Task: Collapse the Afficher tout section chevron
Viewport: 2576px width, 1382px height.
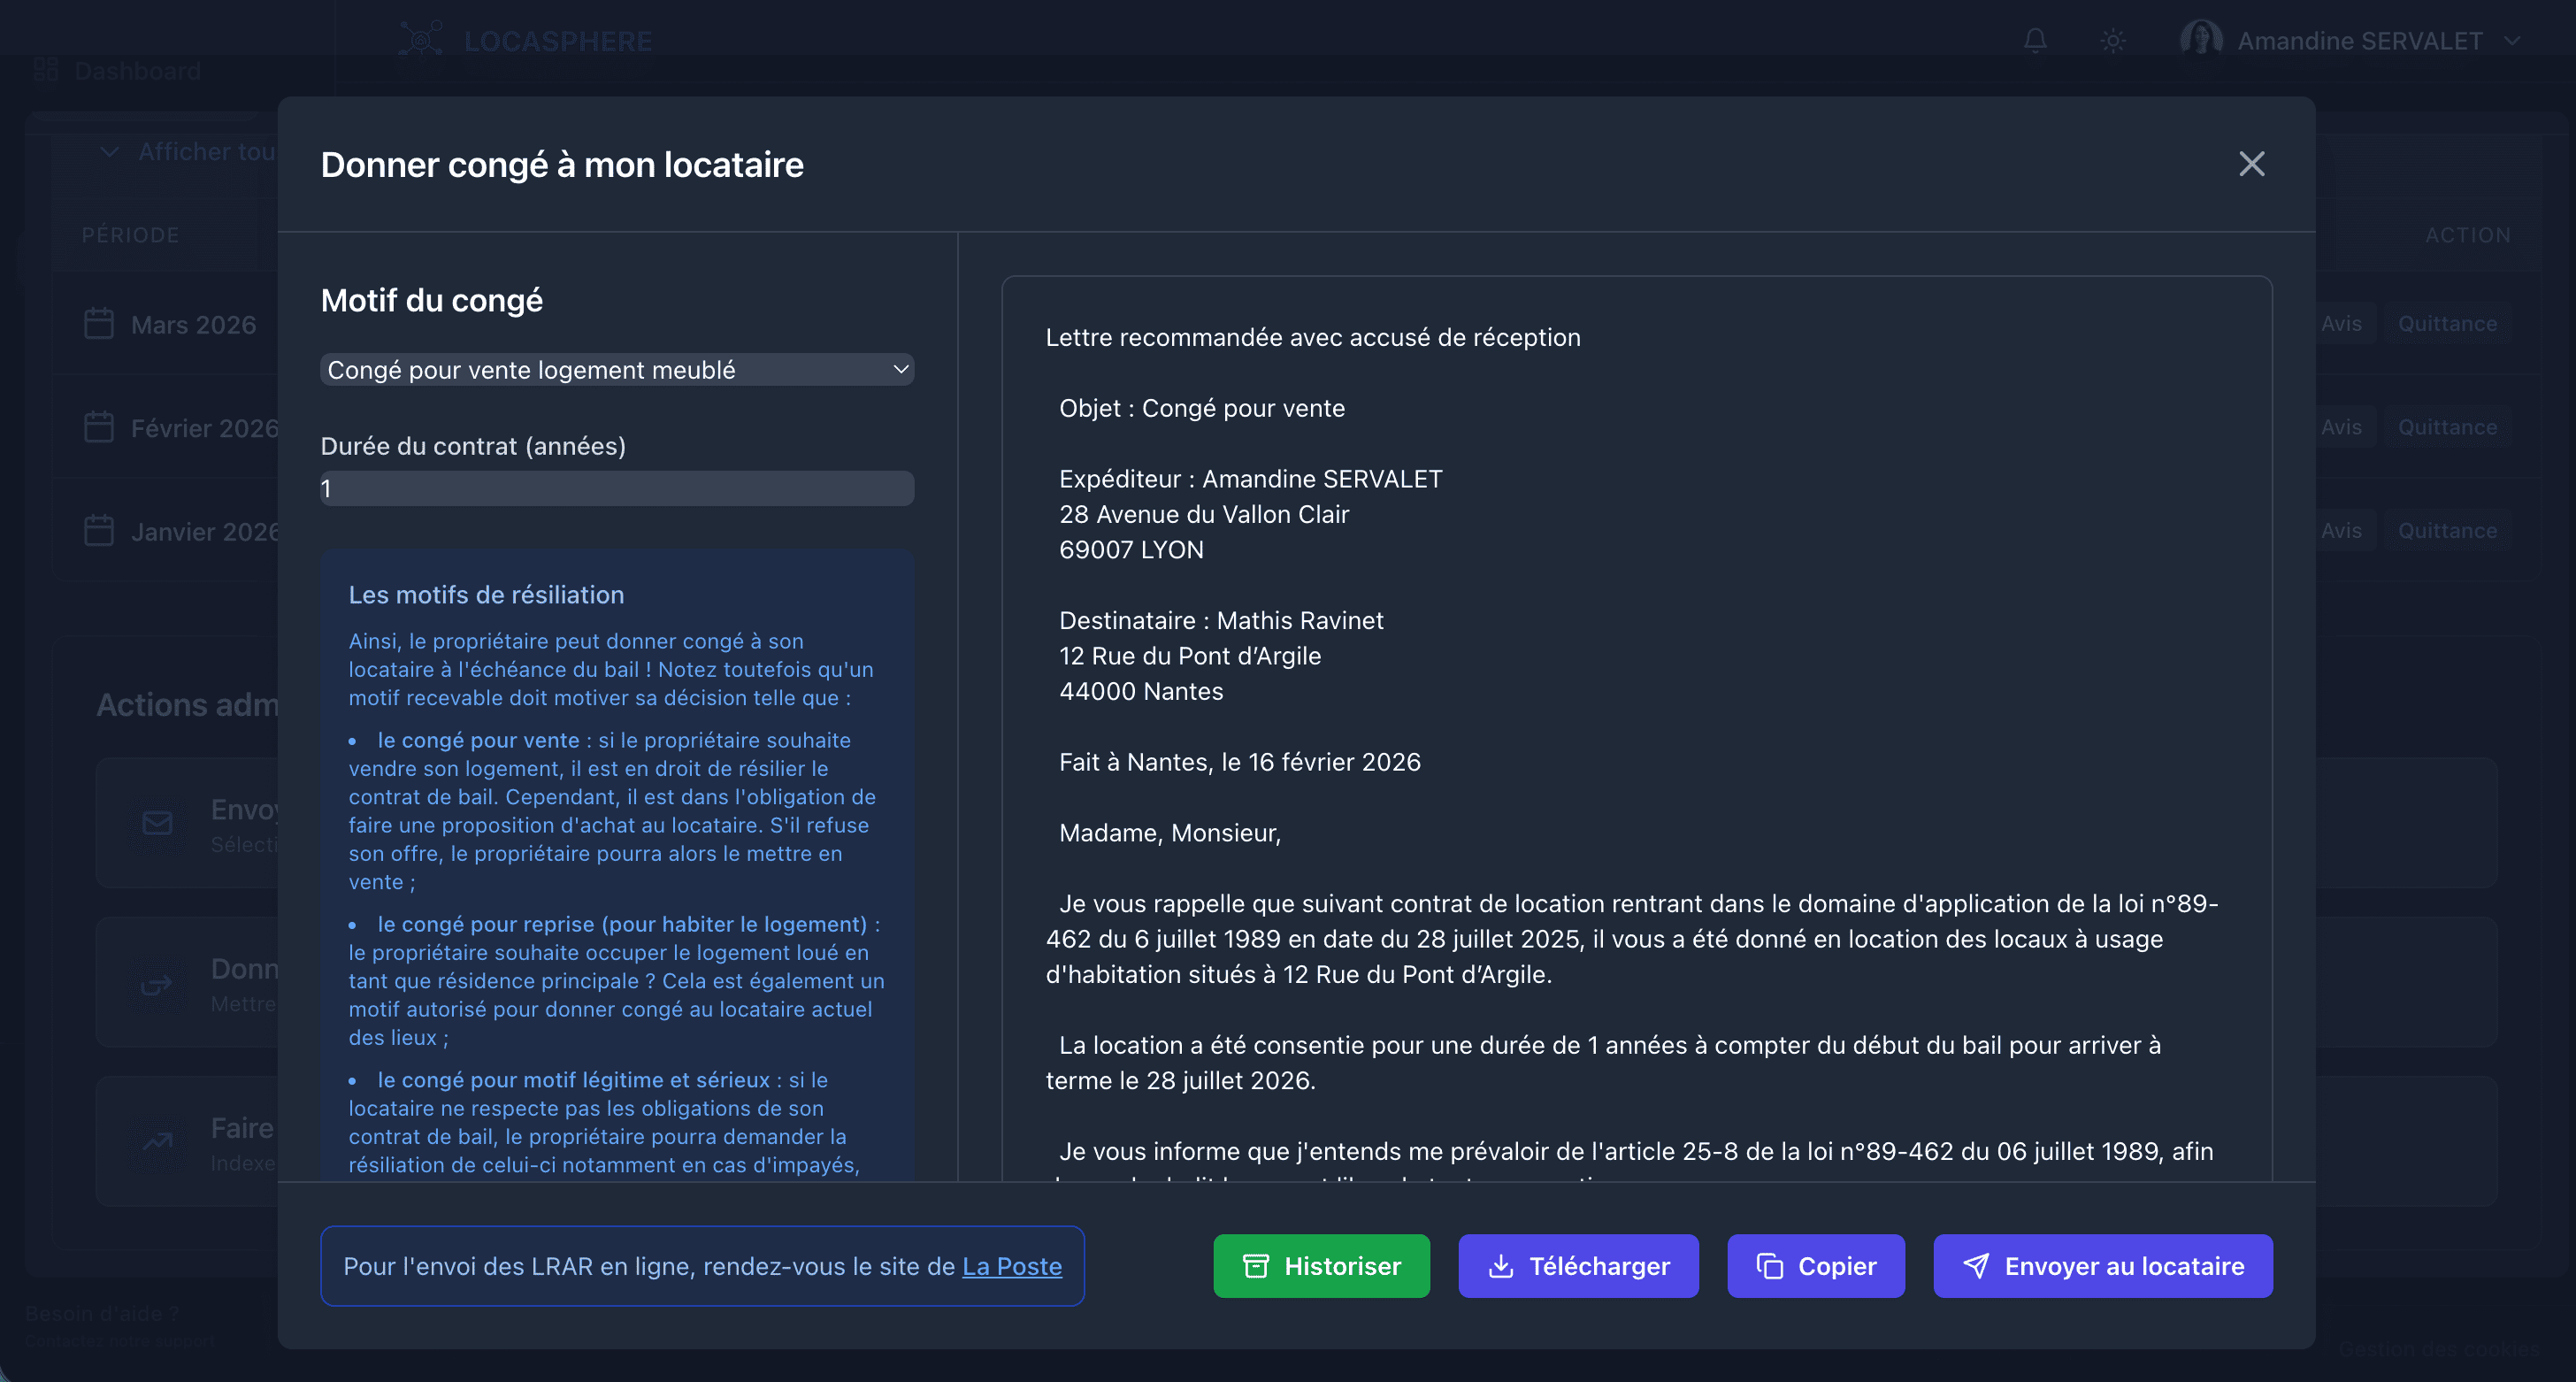Action: click(110, 151)
